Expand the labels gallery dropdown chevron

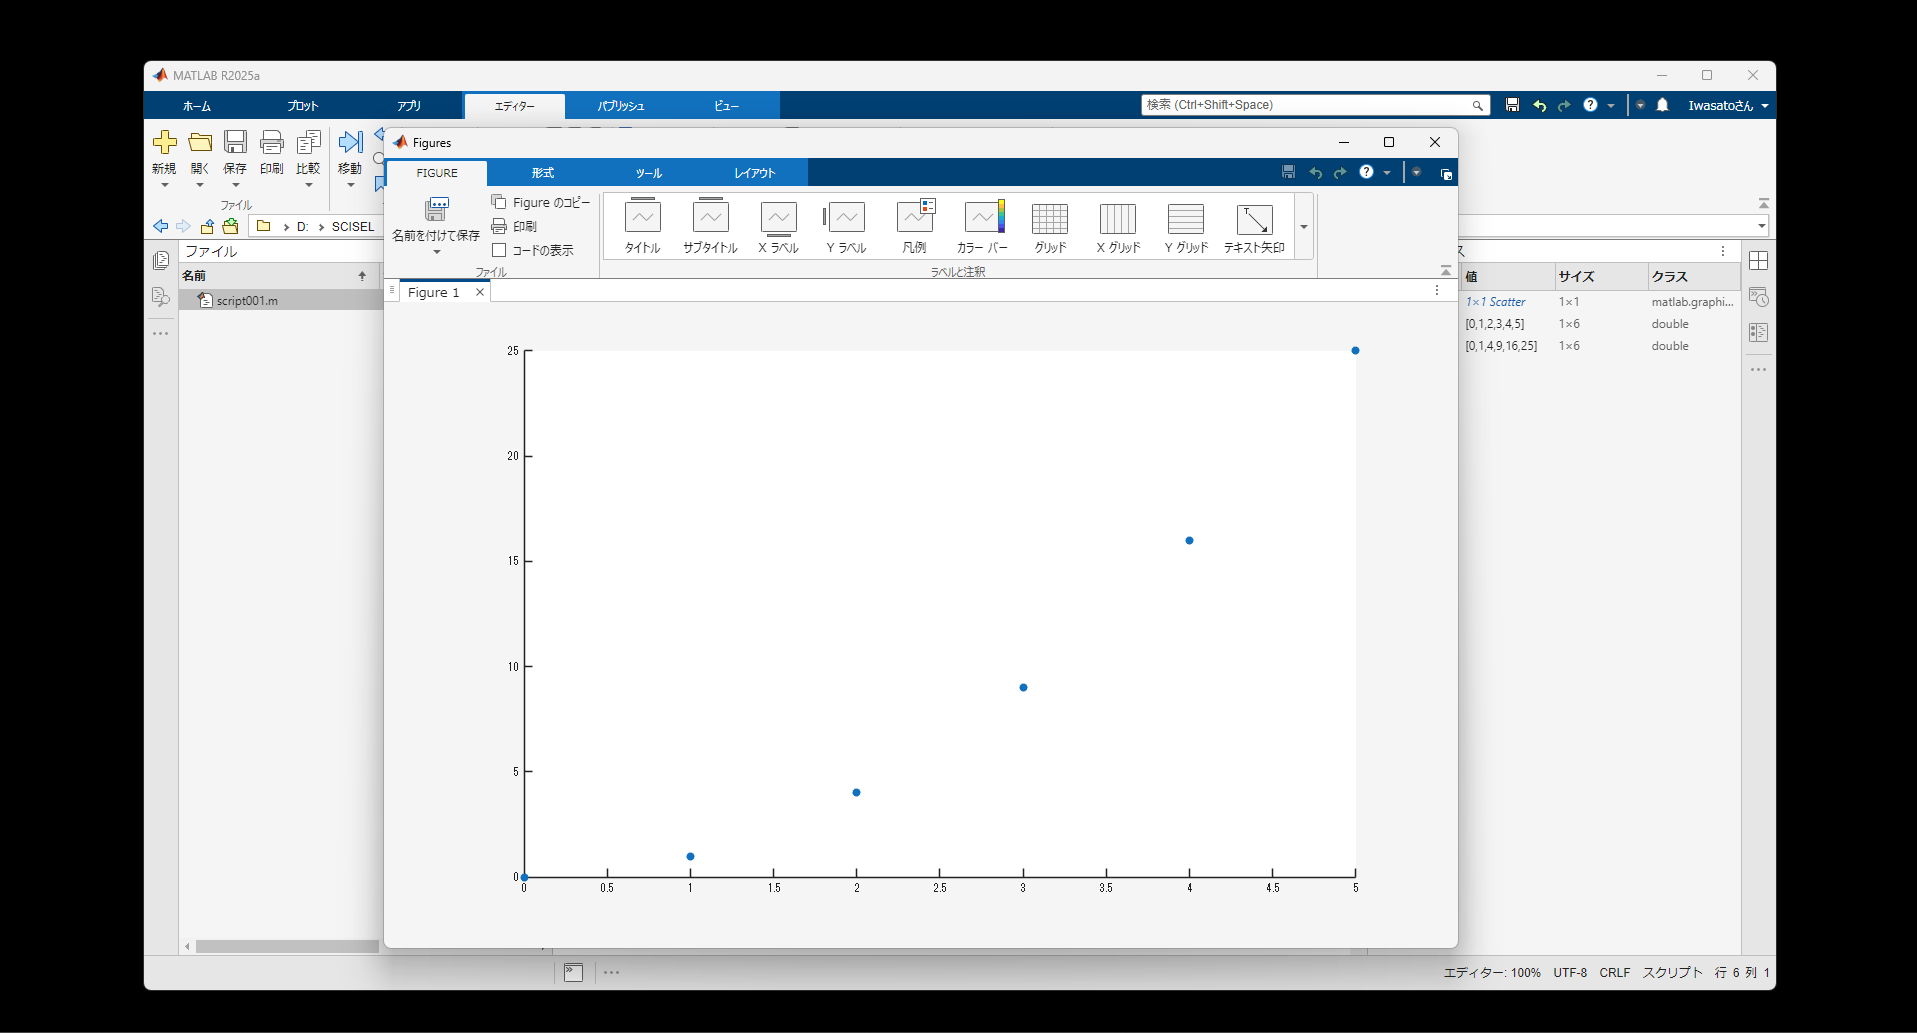[1303, 227]
